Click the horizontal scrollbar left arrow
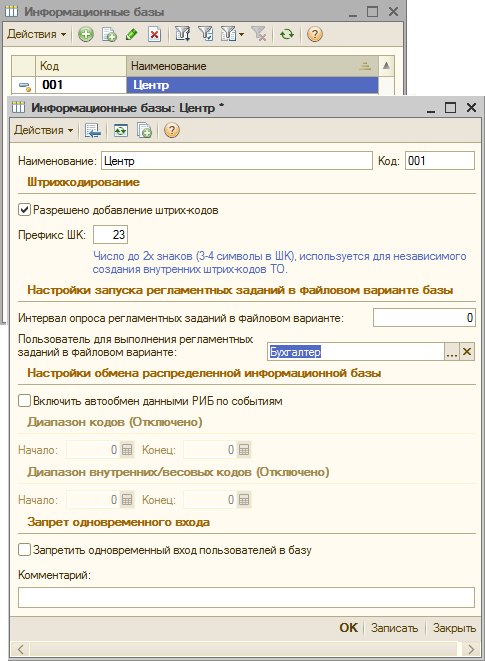485x661 pixels. 20,649
